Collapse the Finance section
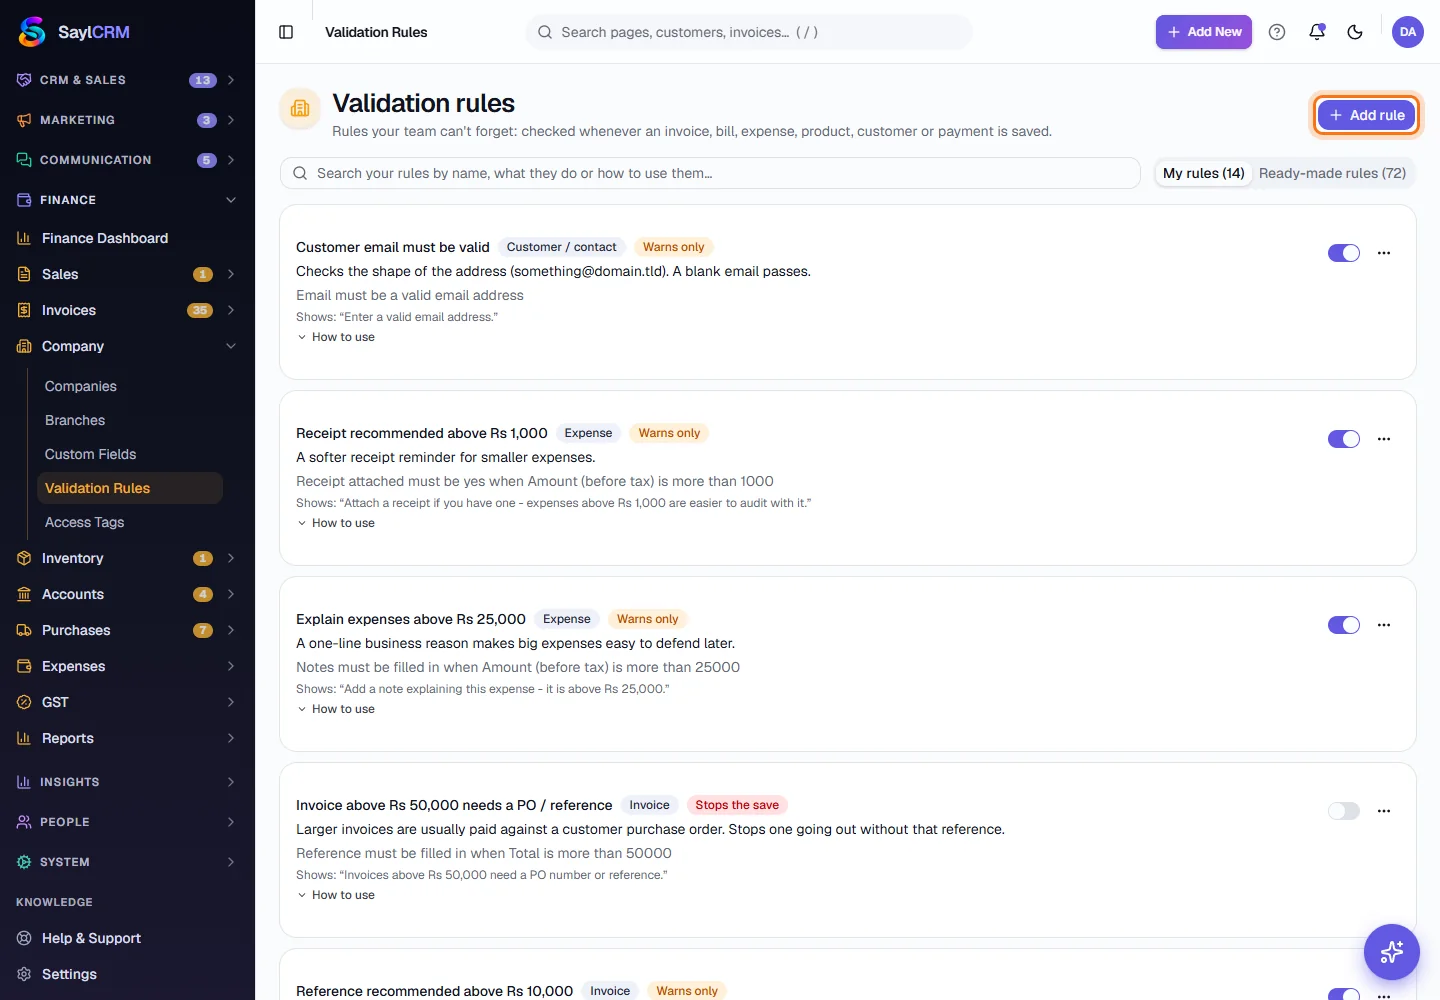The width and height of the screenshot is (1440, 1000). point(127,200)
